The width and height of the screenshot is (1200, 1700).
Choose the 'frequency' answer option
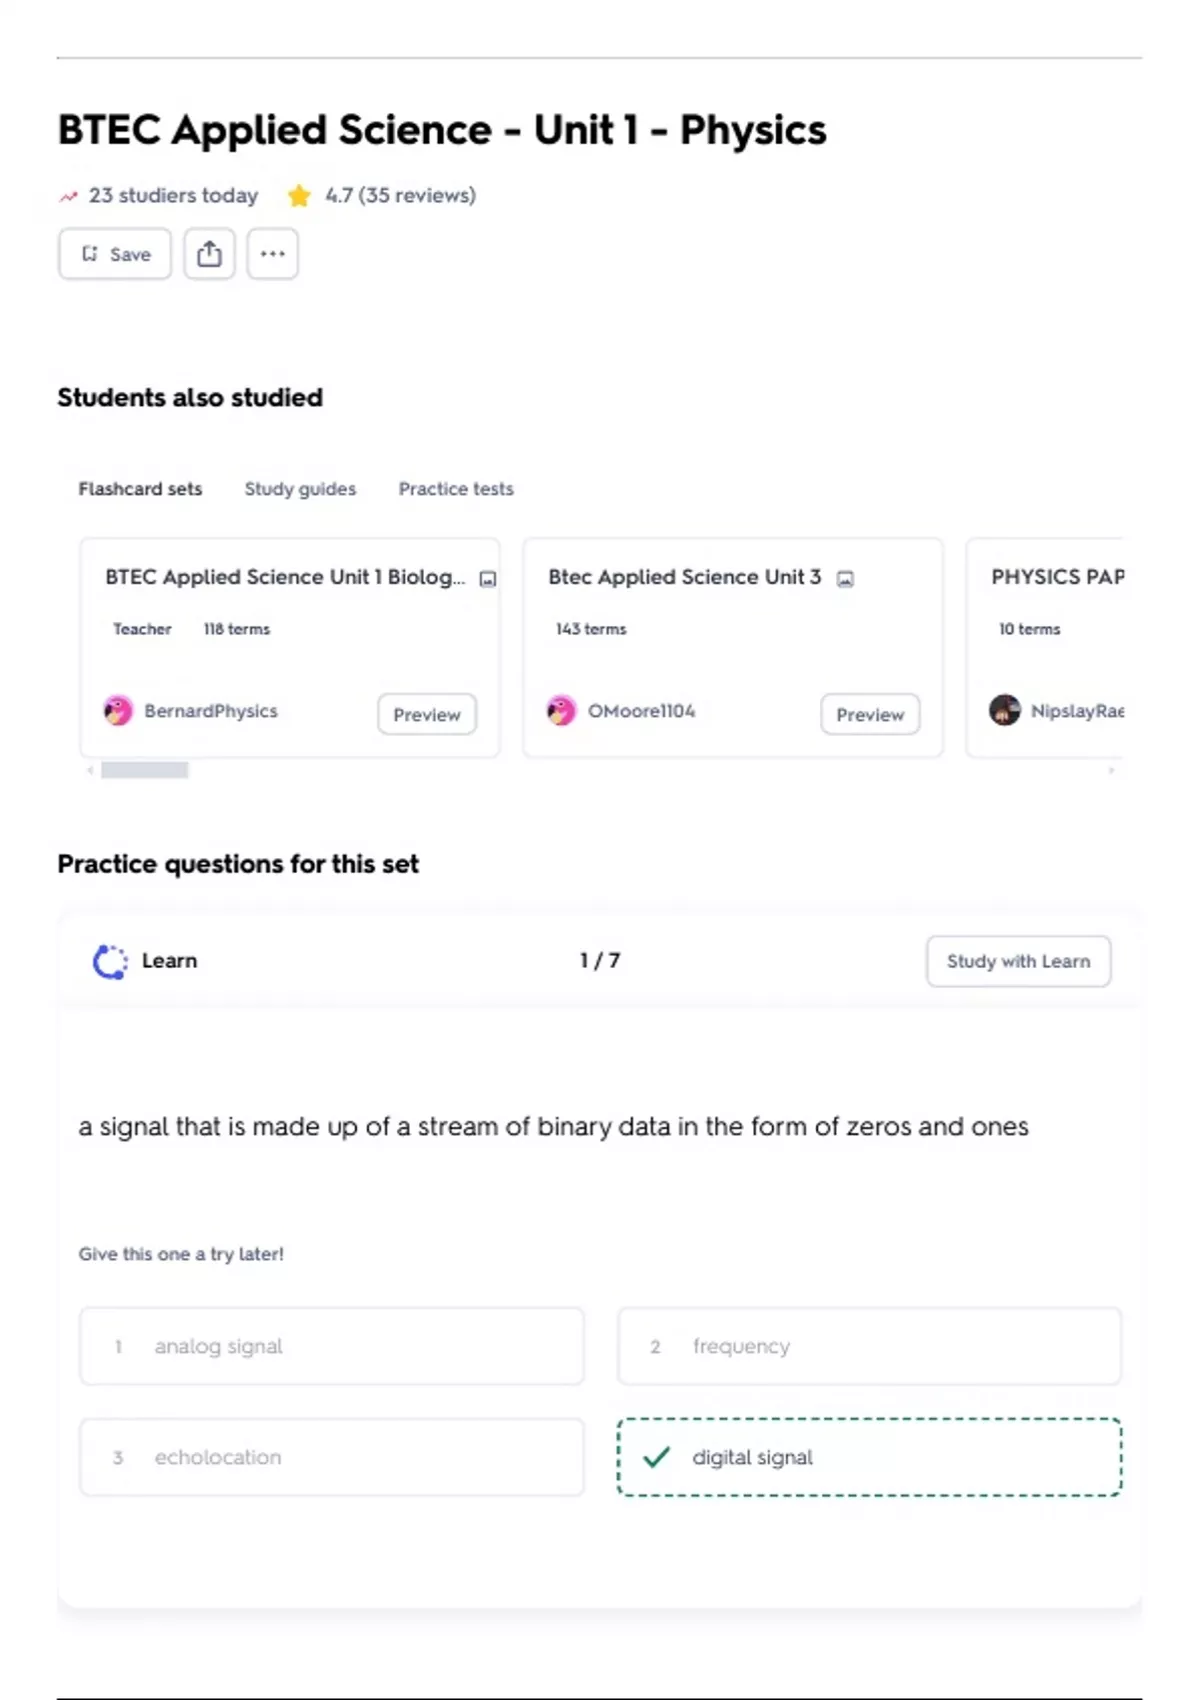(x=869, y=1346)
